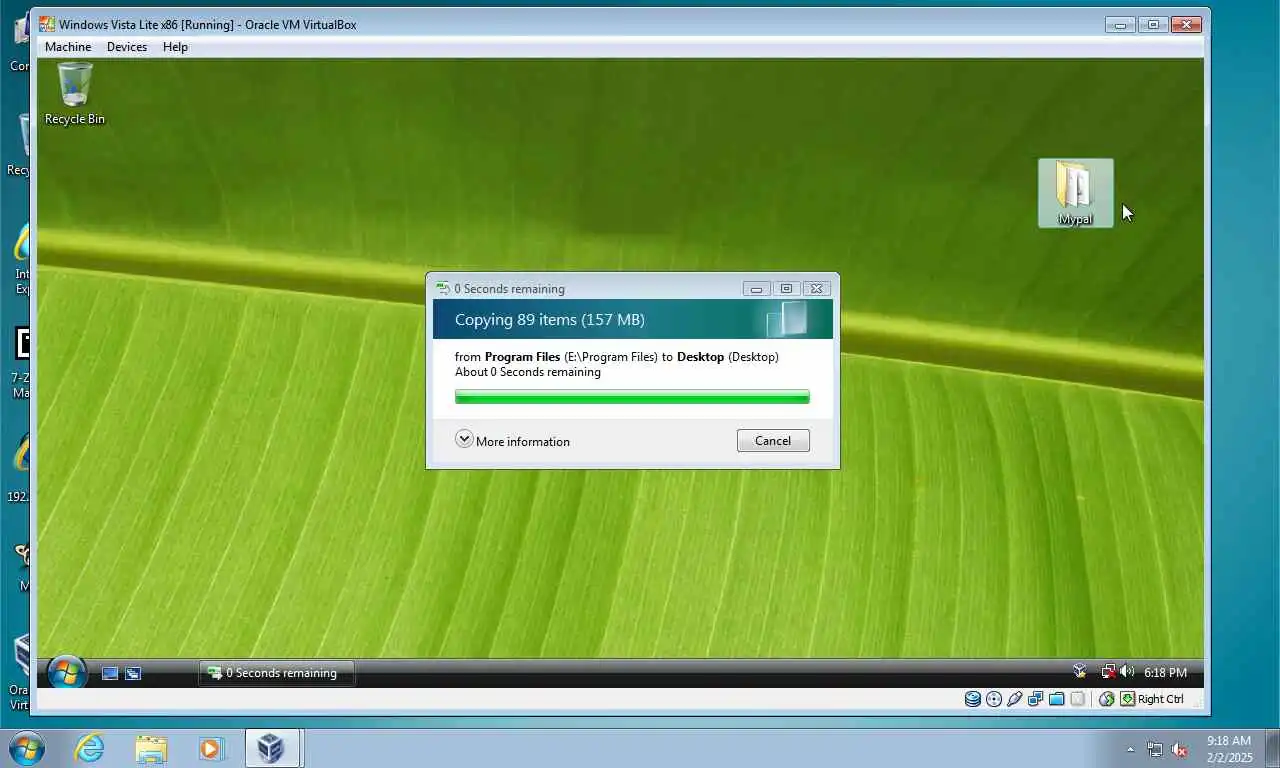Screen dimensions: 1280x768
Task: Click the VirtualBox video capture indicator
Action: [1077, 699]
